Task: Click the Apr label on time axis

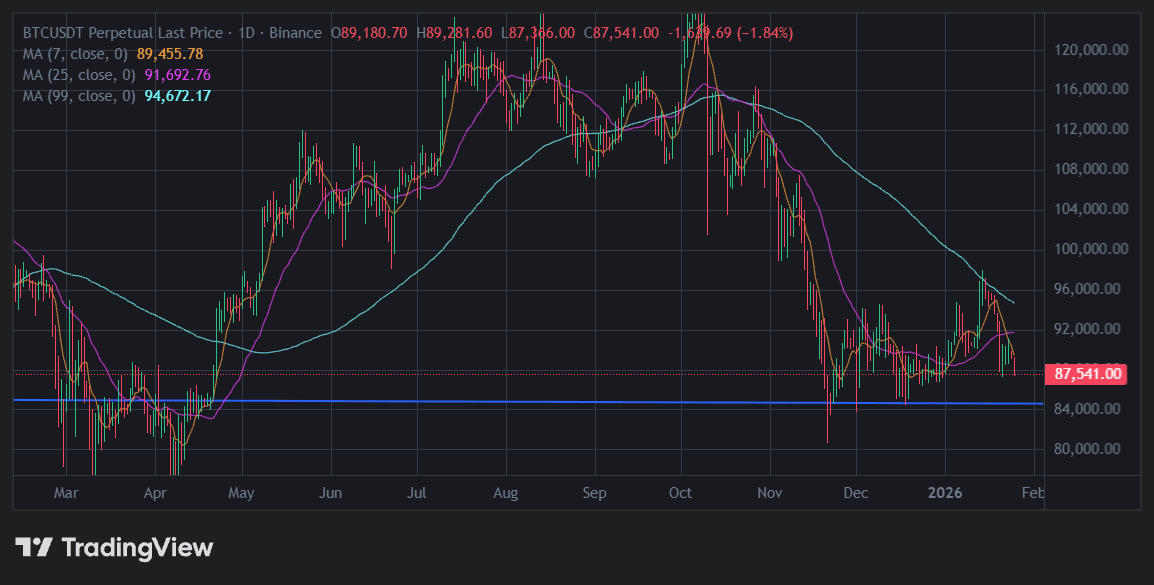Action: click(155, 492)
